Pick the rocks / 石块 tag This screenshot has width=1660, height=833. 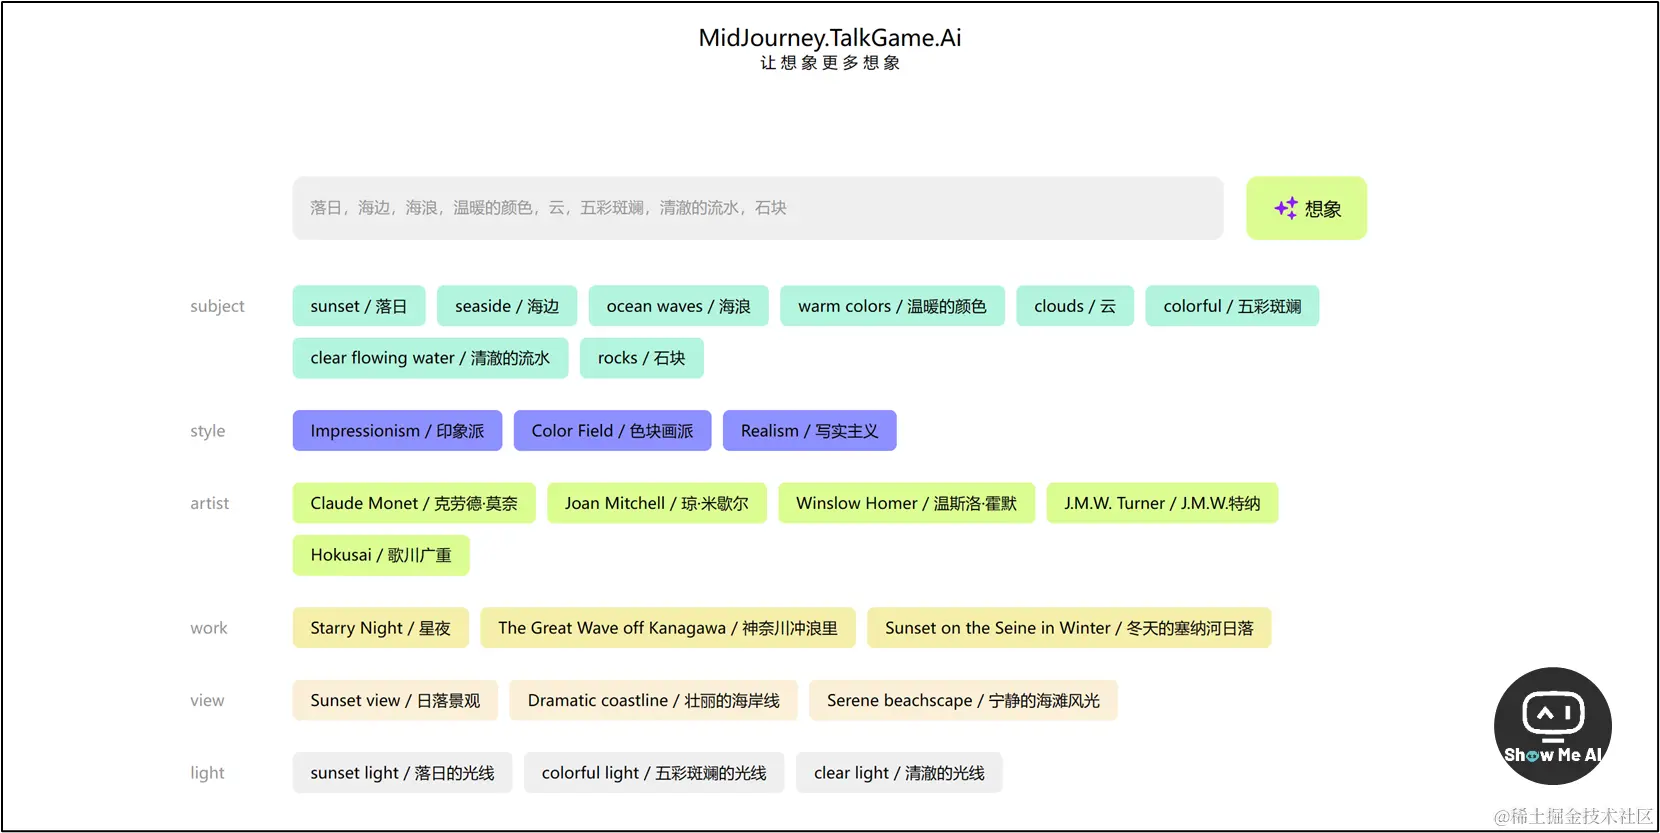coord(642,358)
